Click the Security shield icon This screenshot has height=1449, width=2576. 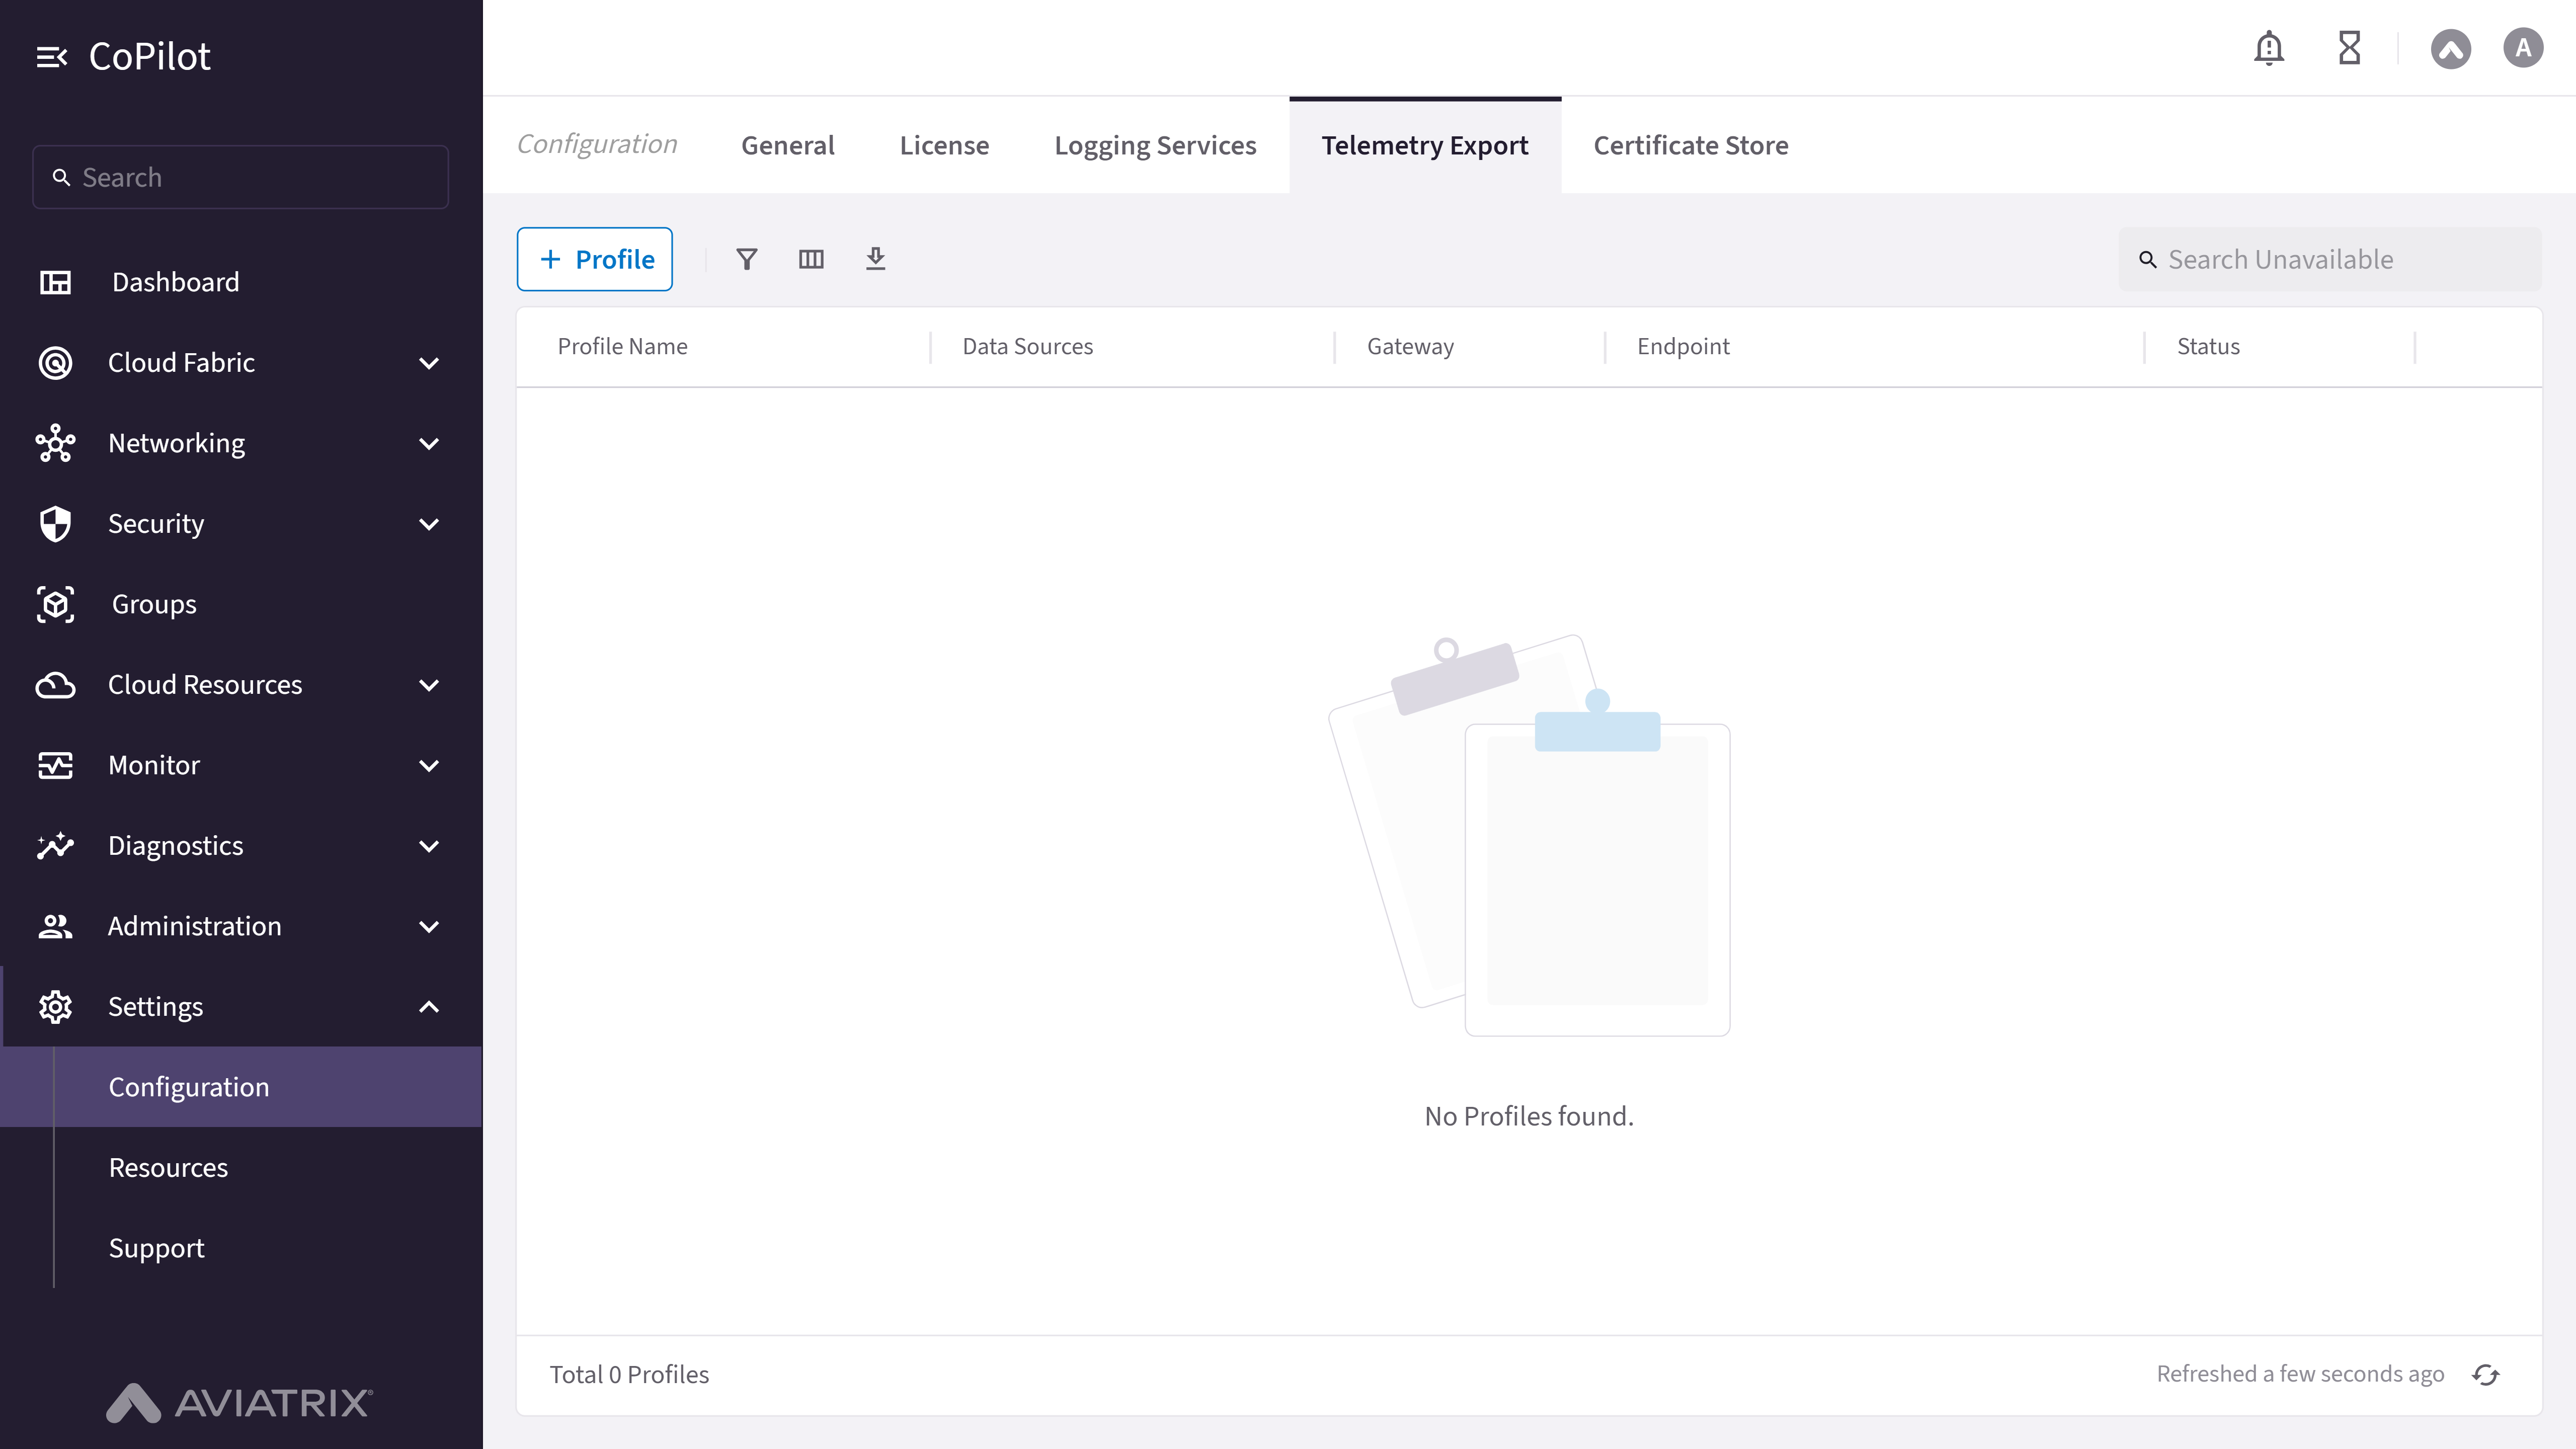55,524
